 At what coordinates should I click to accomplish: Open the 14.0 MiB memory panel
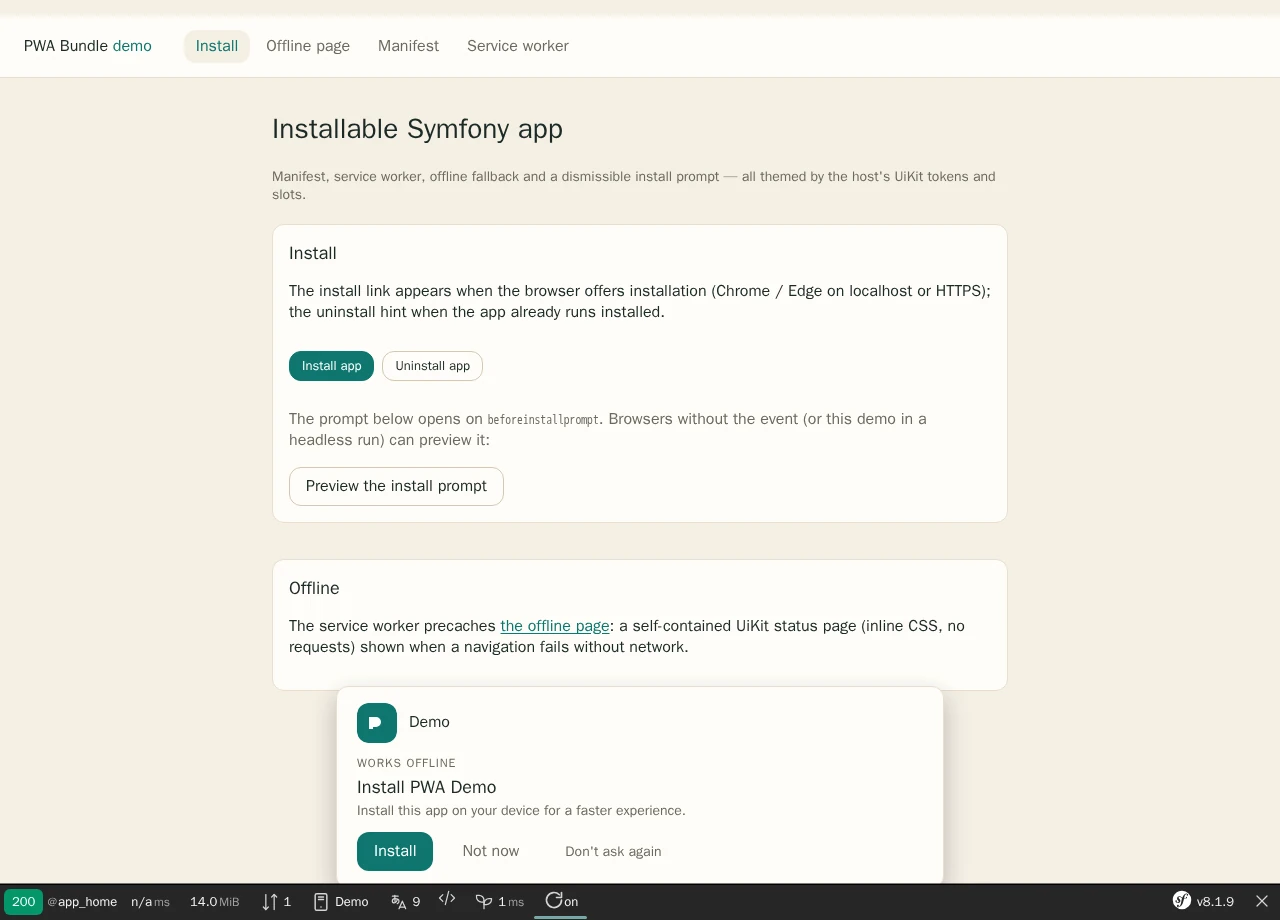[215, 902]
